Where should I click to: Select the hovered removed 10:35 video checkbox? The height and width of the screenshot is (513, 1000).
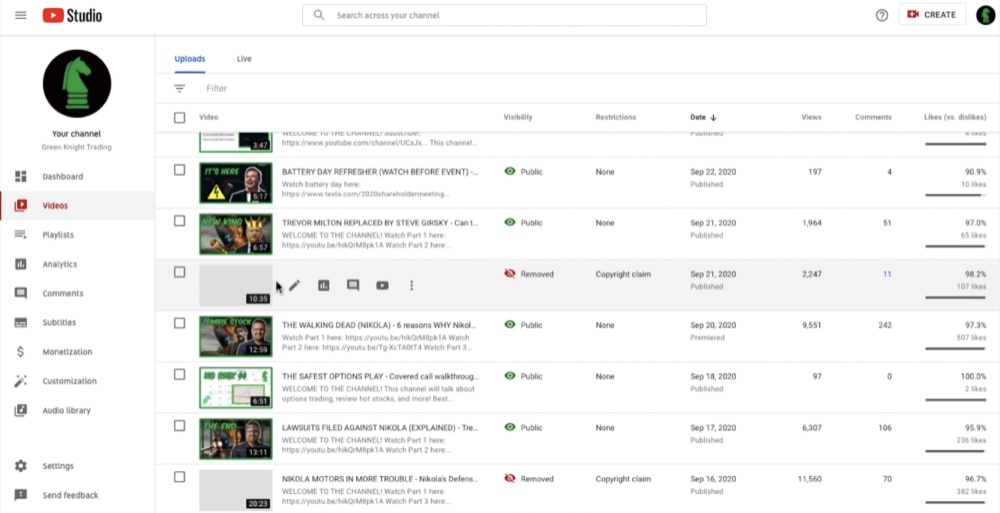click(x=180, y=272)
